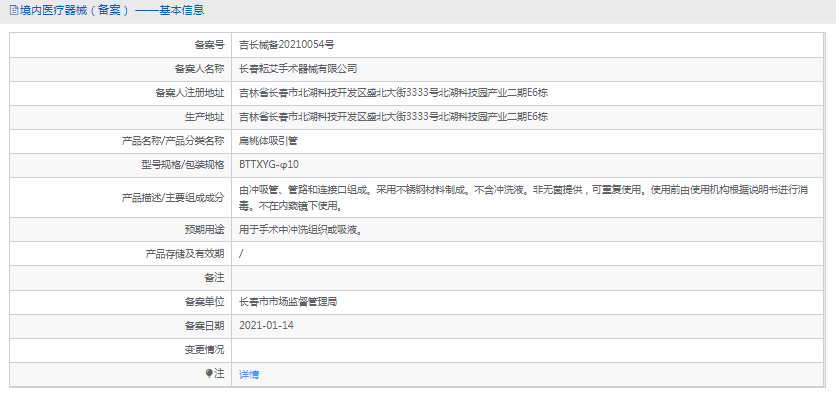Click the company name 长春耘艾手术器械有限公司
The height and width of the screenshot is (395, 836).
[x=298, y=69]
